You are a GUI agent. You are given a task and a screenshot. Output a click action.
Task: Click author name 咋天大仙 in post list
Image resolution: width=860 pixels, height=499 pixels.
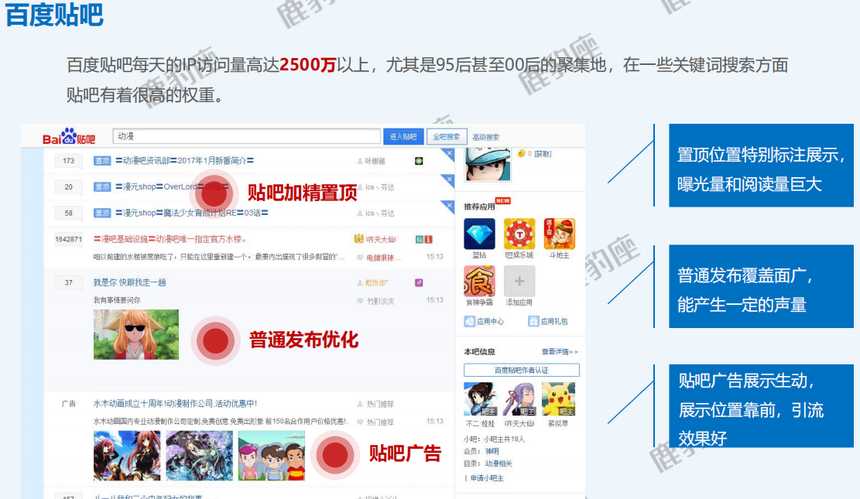(x=381, y=240)
